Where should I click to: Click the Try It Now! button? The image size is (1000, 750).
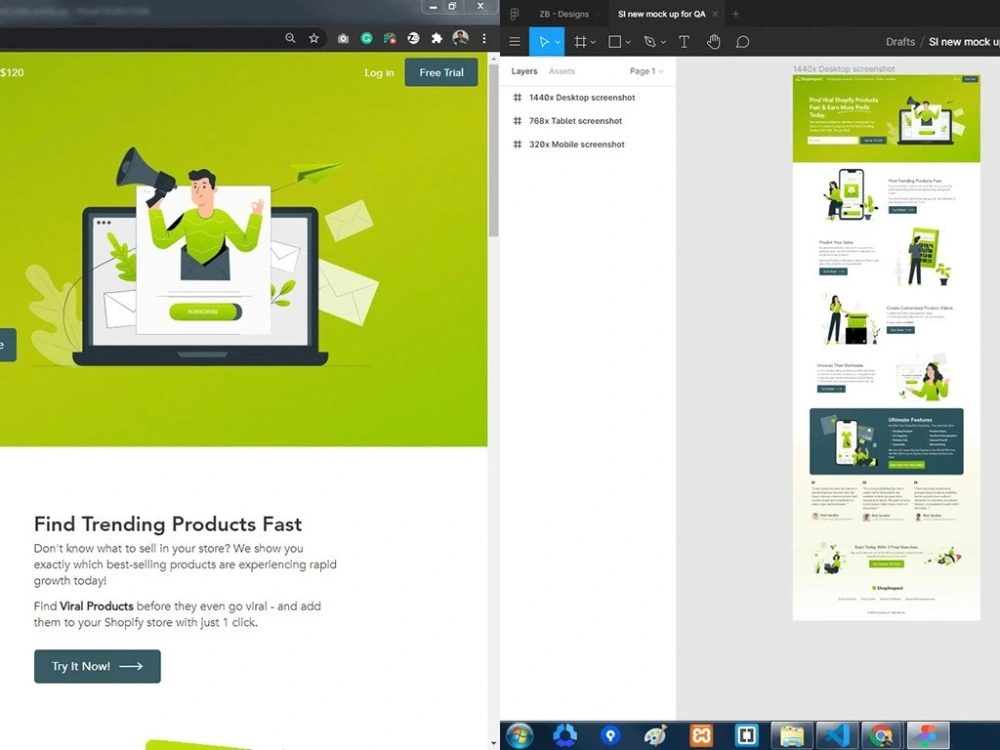97,666
